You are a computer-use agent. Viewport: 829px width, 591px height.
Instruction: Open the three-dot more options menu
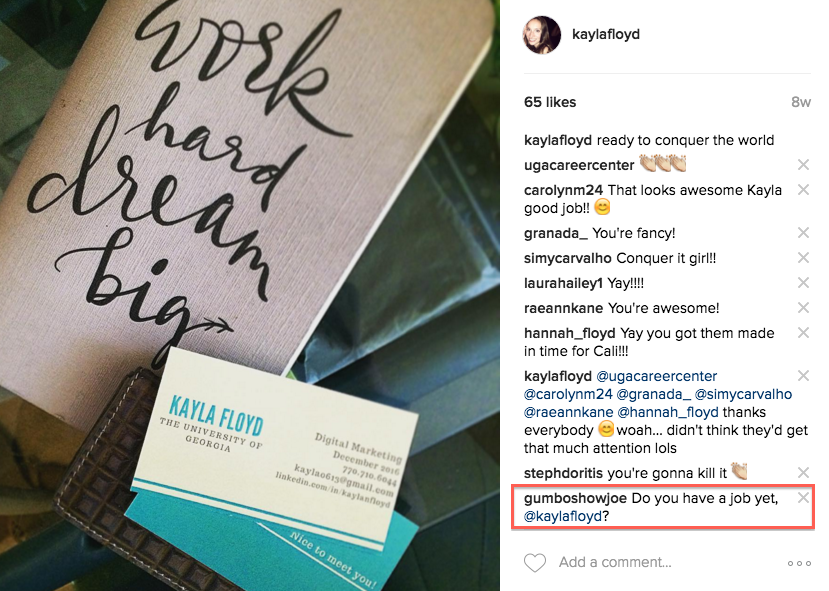tap(799, 564)
